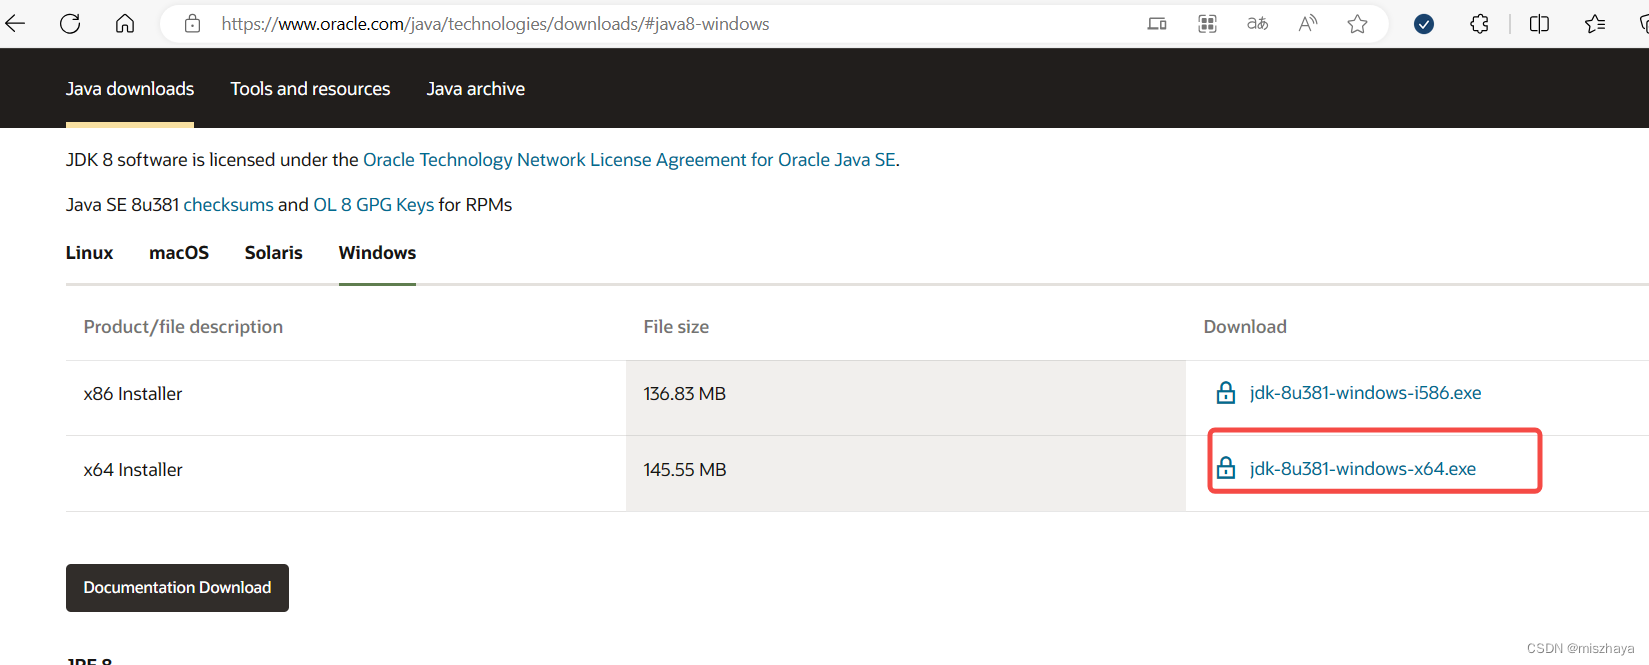
Task: Open the QR code grid icon
Action: pos(1207,24)
